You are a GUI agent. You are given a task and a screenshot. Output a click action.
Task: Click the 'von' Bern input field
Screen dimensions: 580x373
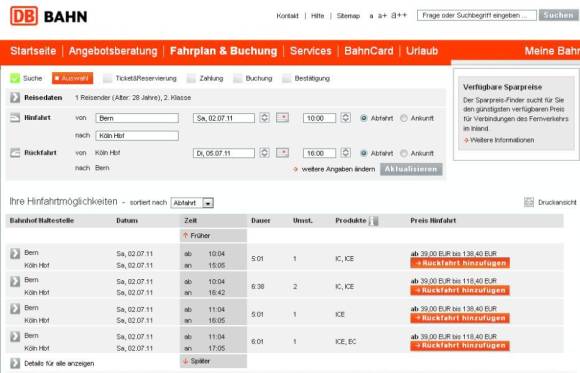pos(137,118)
